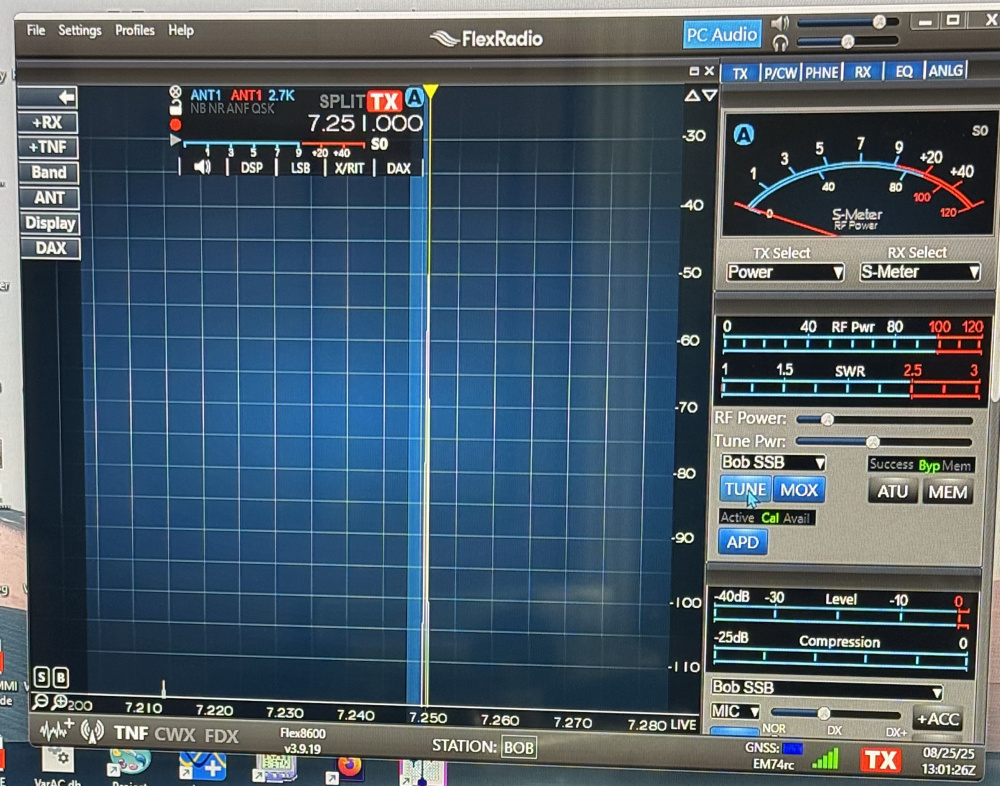Switch to the RX panel tab
1000x786 pixels.
click(862, 72)
